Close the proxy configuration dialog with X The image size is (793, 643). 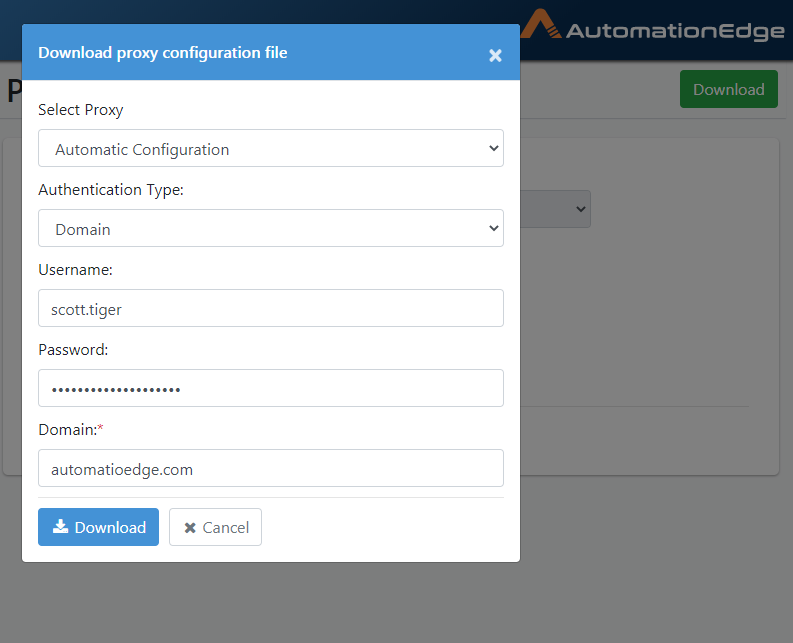[x=495, y=55]
